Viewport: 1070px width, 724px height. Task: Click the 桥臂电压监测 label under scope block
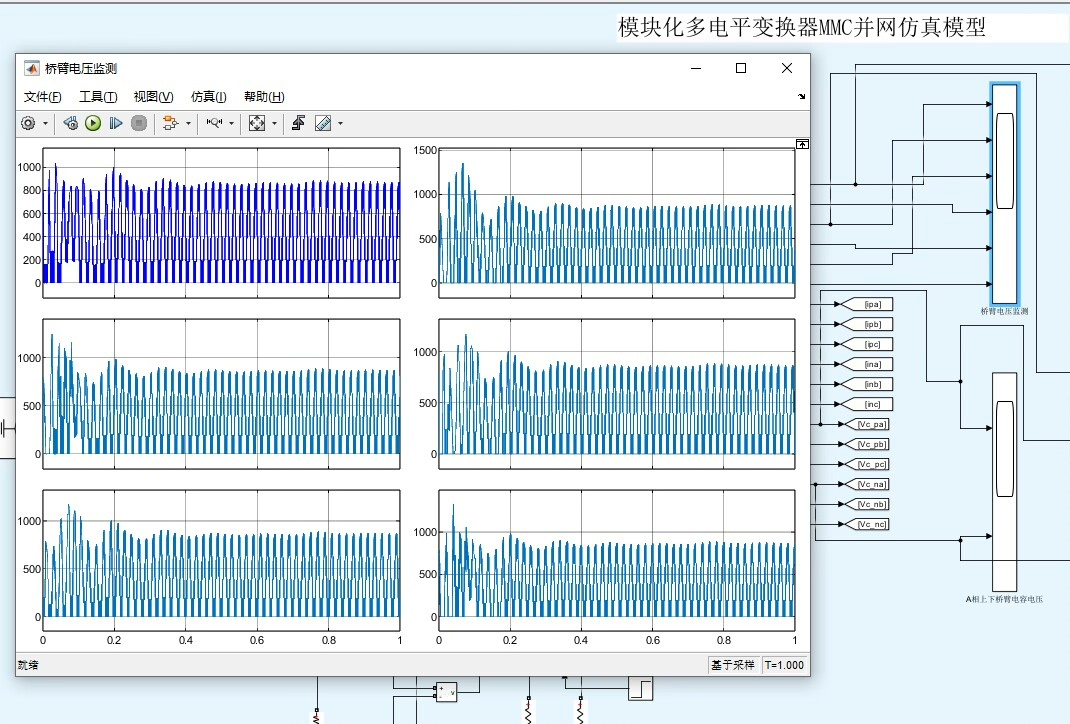[1004, 311]
